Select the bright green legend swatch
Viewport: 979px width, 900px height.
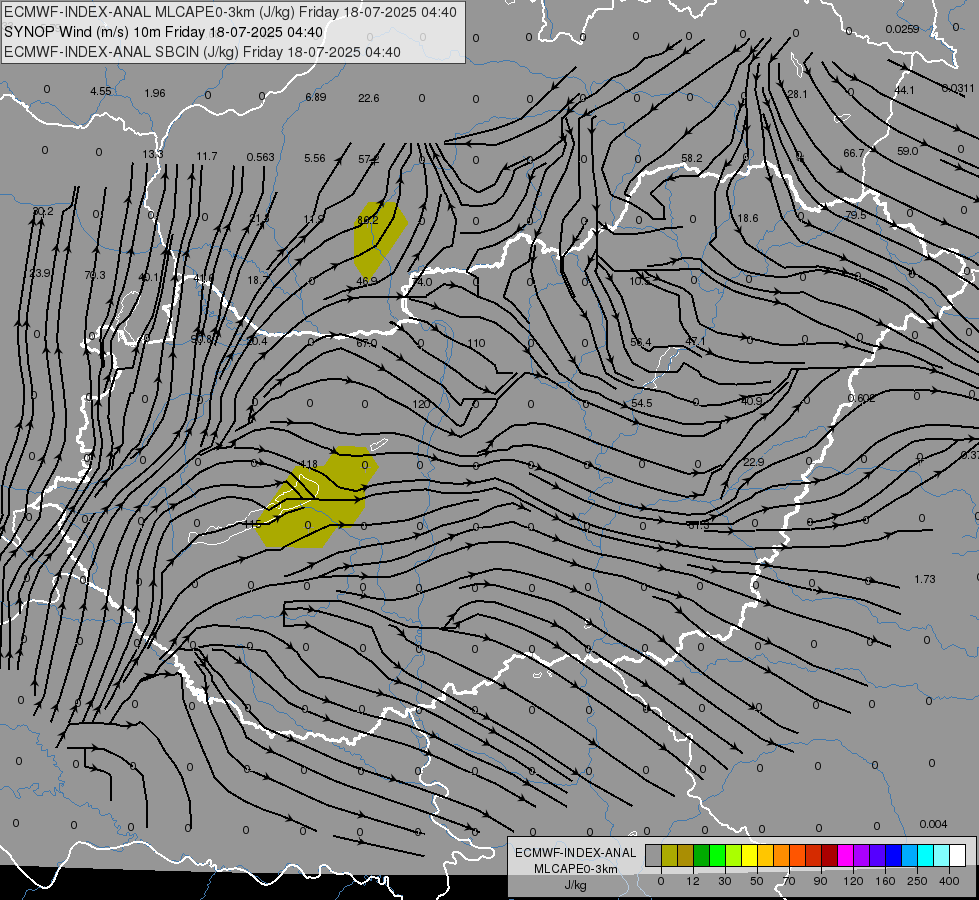[x=717, y=856]
